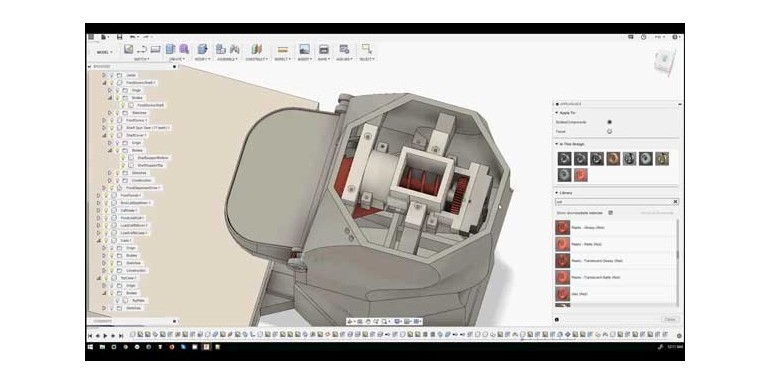
Task: Open the CONSTRUCT menu
Action: pos(256,59)
